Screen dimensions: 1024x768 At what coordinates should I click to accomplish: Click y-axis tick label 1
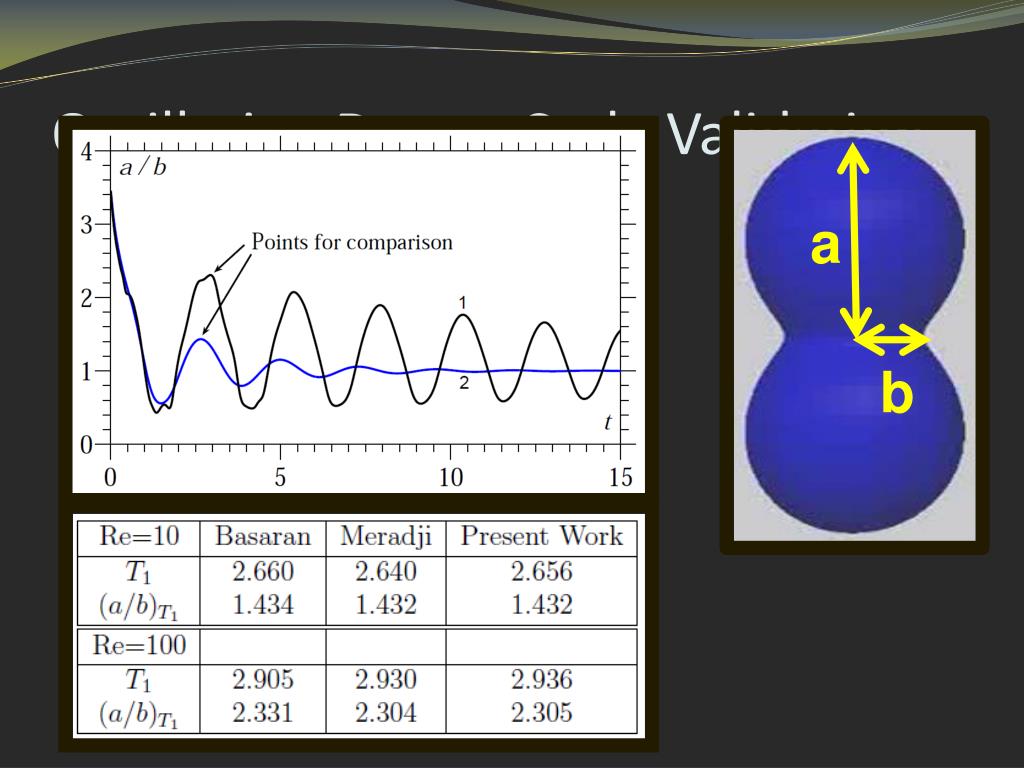(87, 372)
